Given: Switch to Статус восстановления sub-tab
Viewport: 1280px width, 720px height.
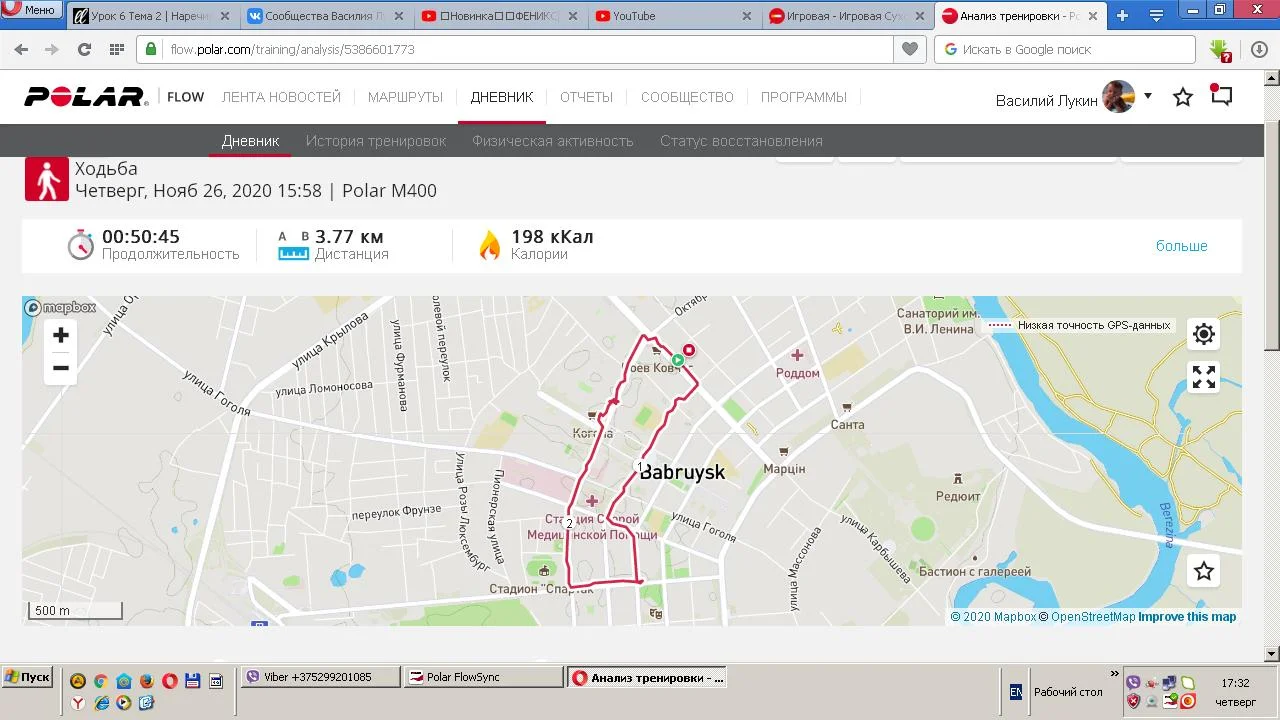Looking at the screenshot, I should (x=741, y=141).
